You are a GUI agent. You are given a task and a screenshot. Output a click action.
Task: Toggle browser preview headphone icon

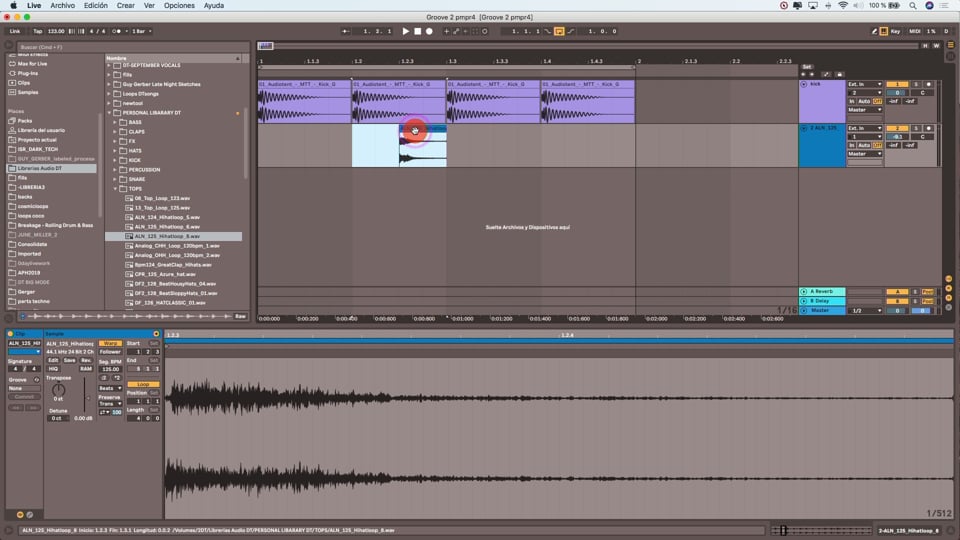click(23, 317)
